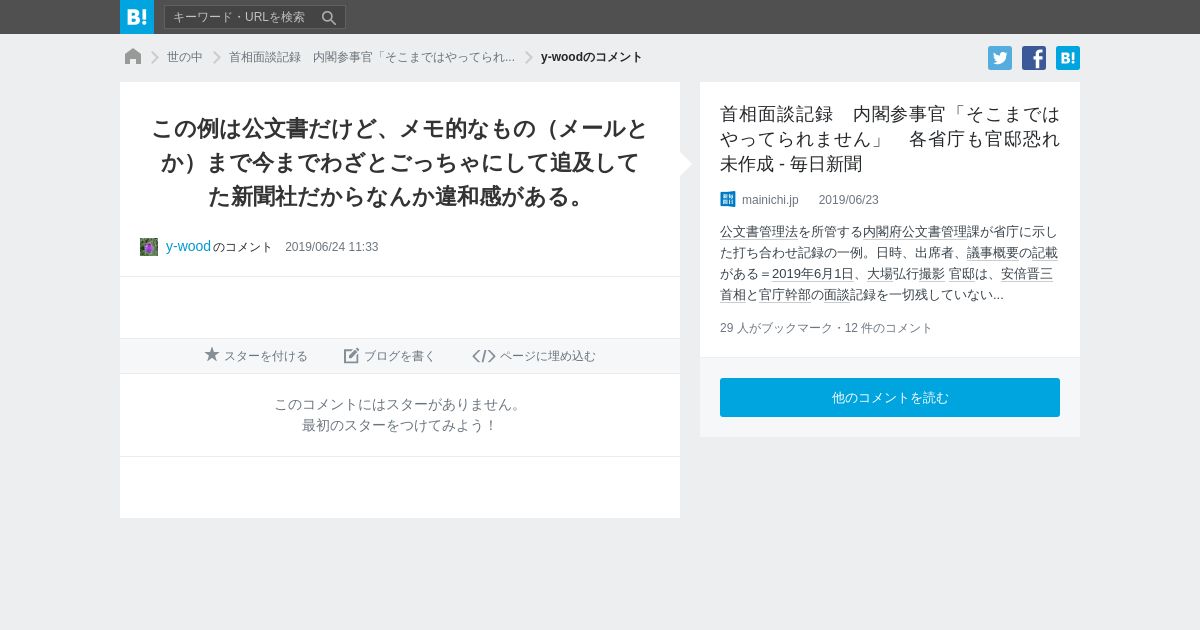Go to home via house icon
Image resolution: width=1200 pixels, height=630 pixels.
pos(133,57)
